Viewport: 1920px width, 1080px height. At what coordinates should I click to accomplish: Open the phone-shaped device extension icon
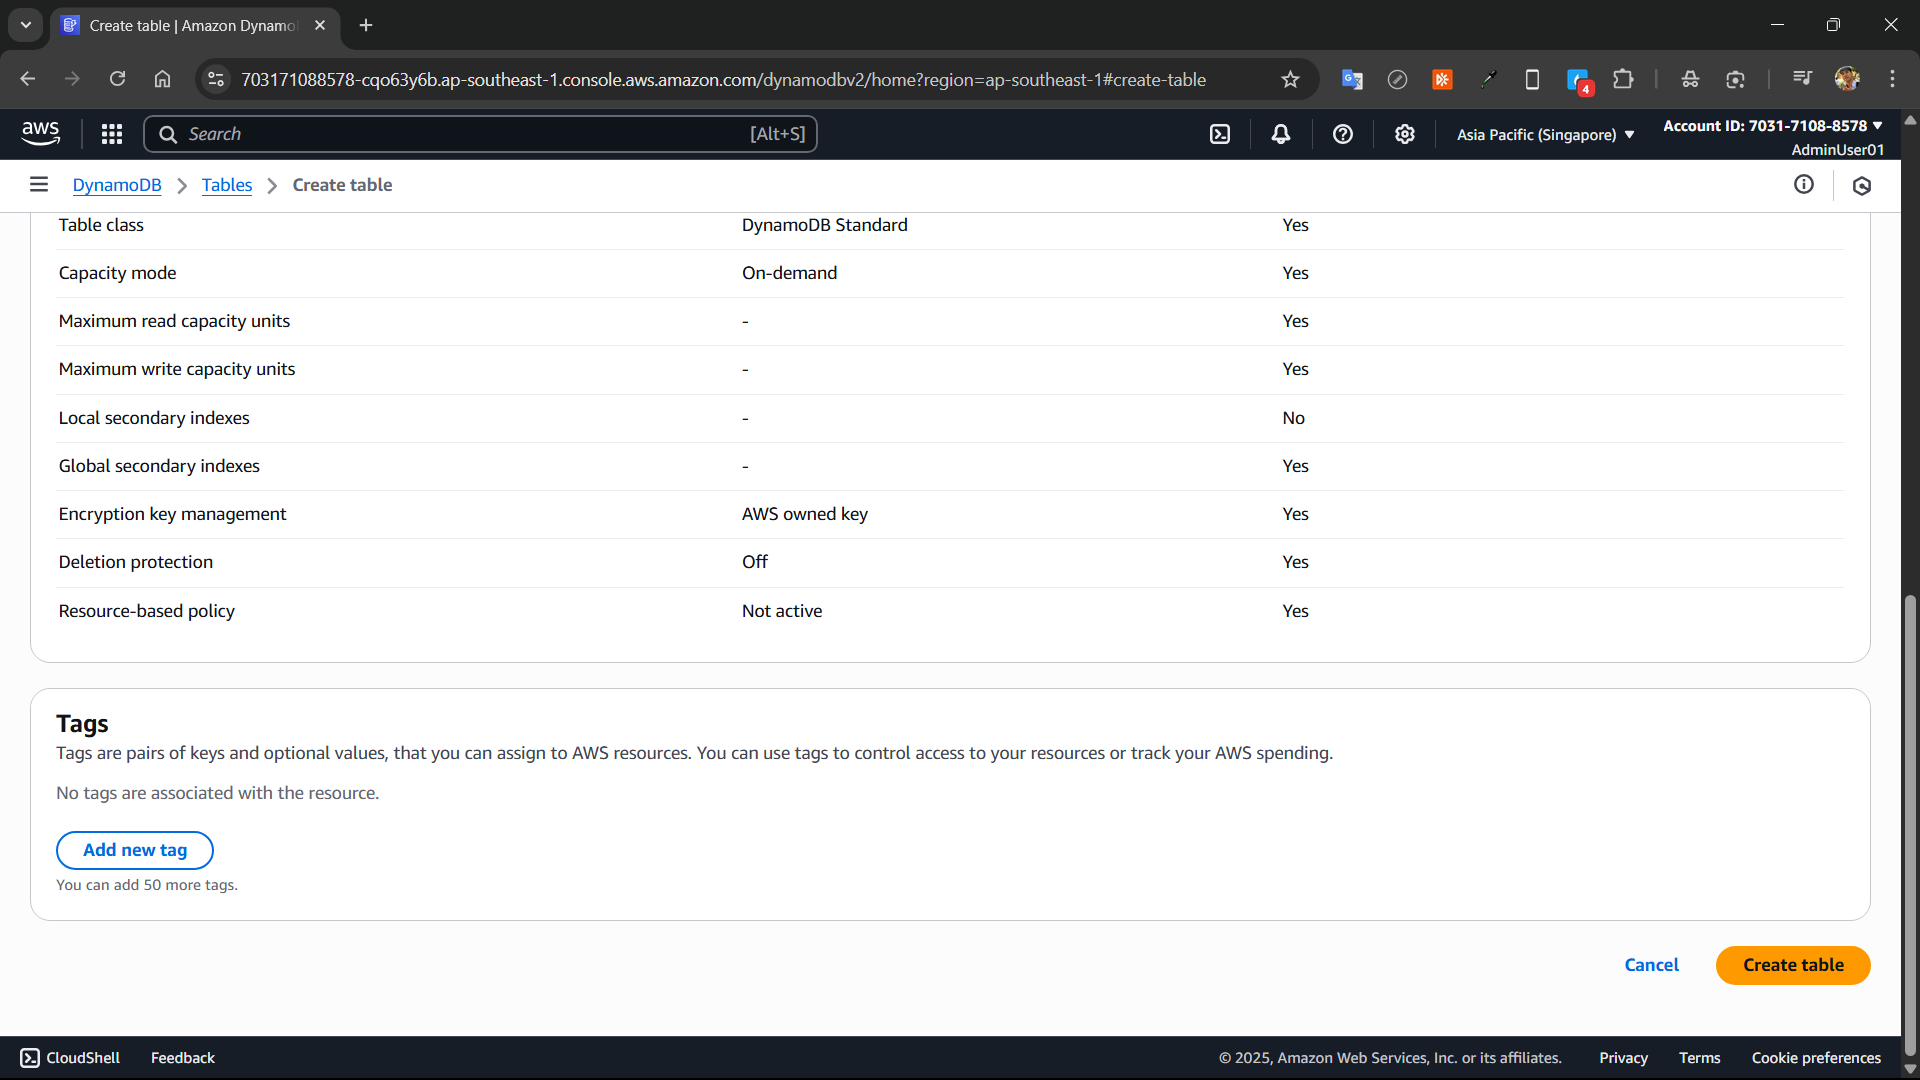pos(1532,79)
